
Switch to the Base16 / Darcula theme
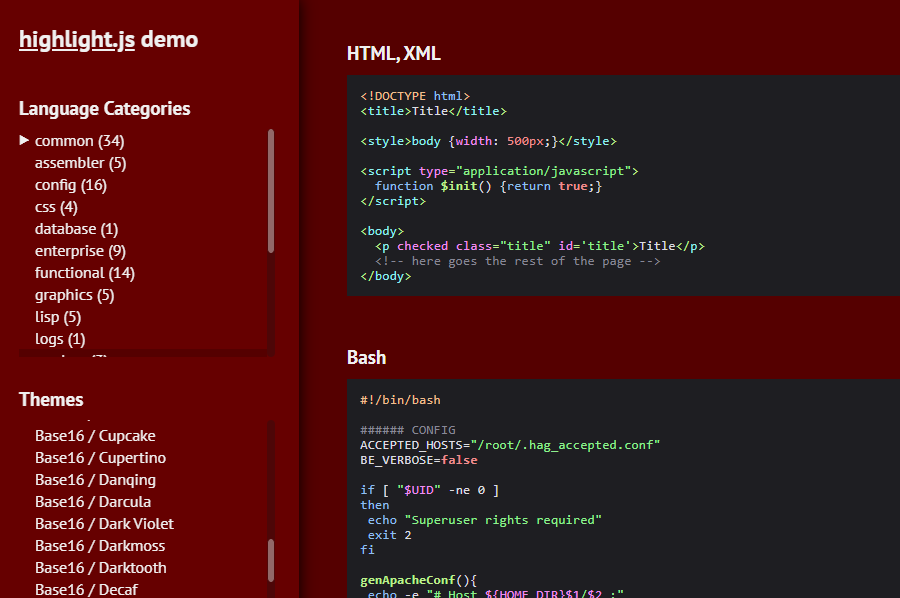point(93,502)
